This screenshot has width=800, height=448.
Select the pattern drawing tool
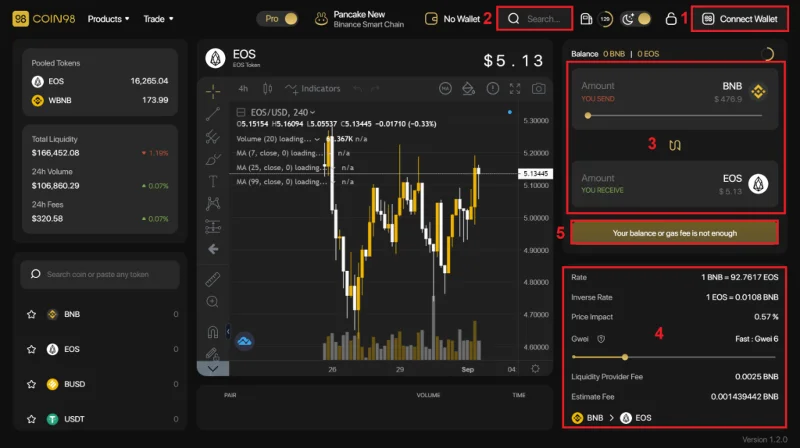pos(213,204)
